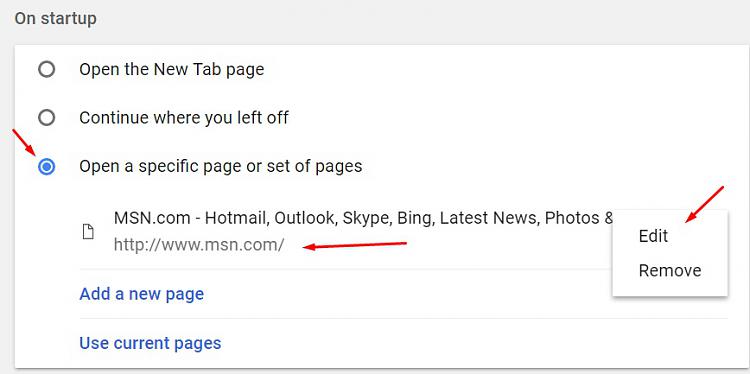This screenshot has height=374, width=750.
Task: Choose the 'Continue where you left off' radio button
Action: click(46, 118)
